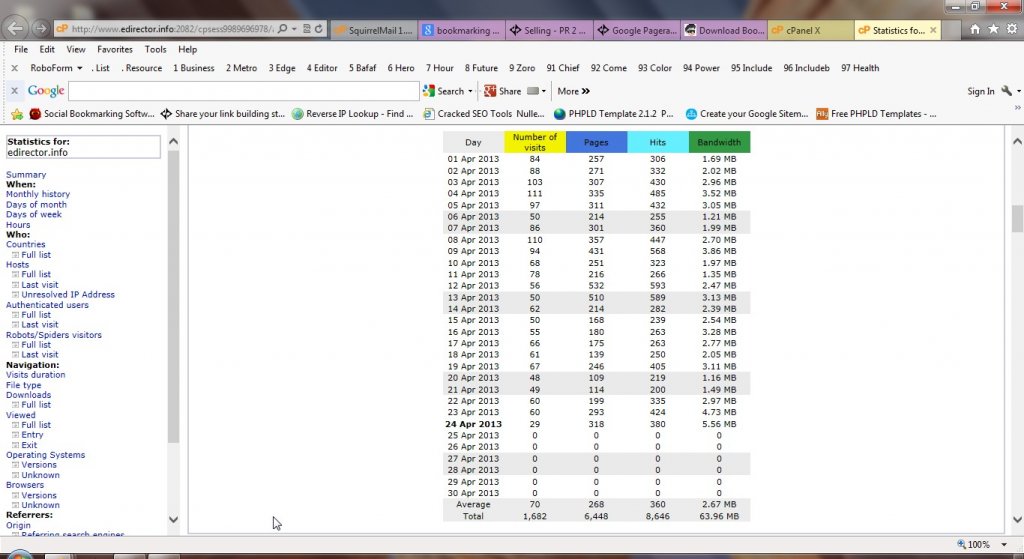The height and width of the screenshot is (559, 1024).
Task: Open the View menu
Action: coord(76,49)
